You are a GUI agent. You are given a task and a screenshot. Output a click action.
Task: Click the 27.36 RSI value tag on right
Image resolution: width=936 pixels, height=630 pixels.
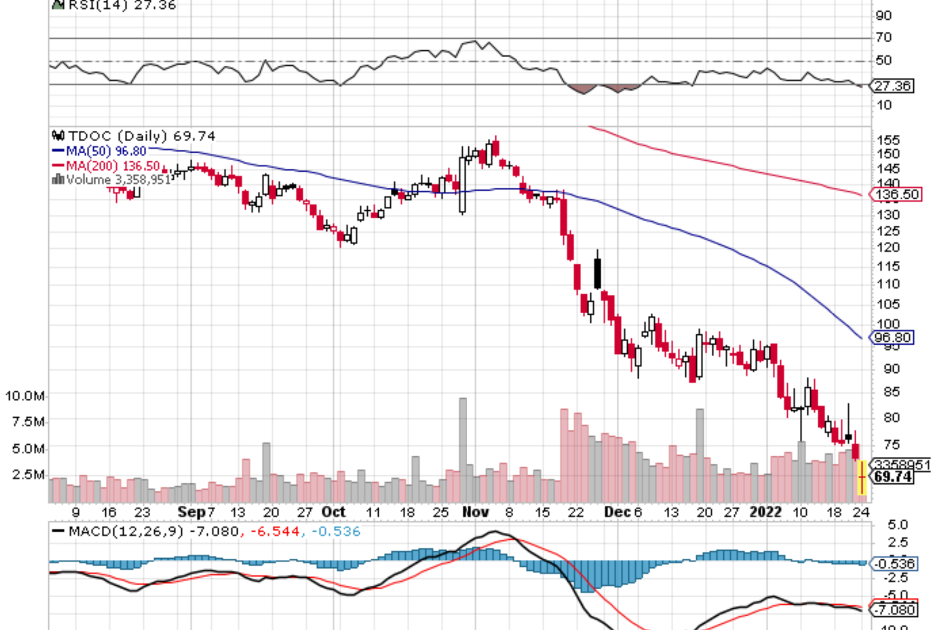pos(893,87)
